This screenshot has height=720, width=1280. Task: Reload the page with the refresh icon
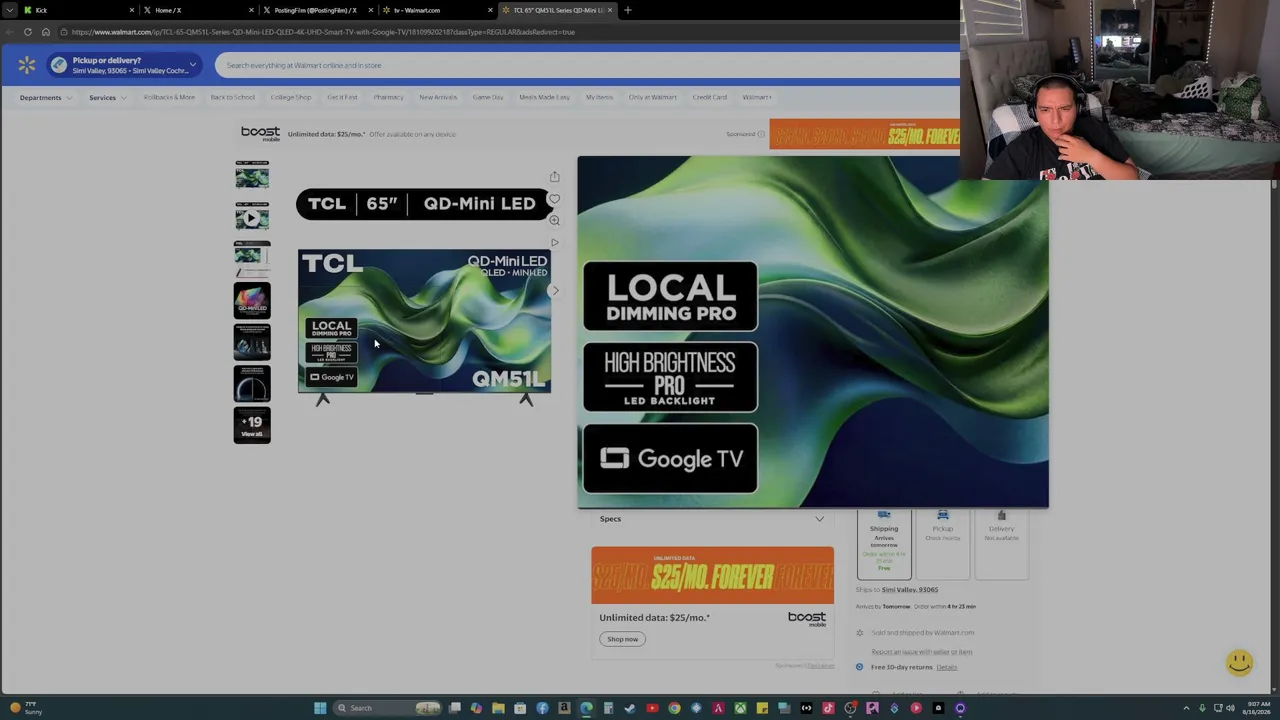[28, 32]
